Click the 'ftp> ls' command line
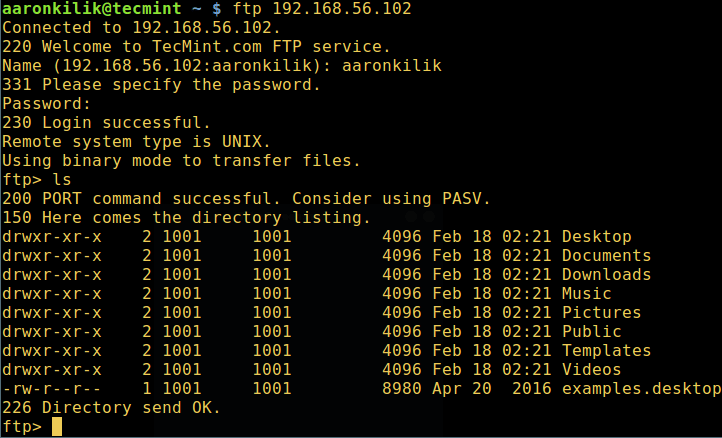 coord(36,180)
